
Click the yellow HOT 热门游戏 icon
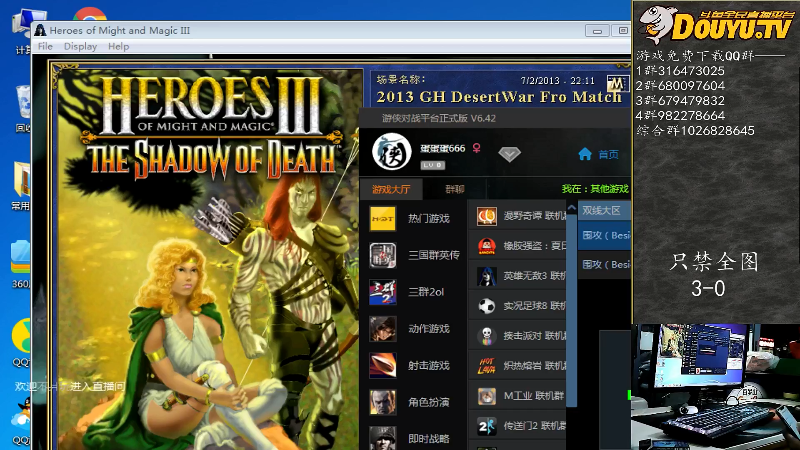tap(383, 218)
